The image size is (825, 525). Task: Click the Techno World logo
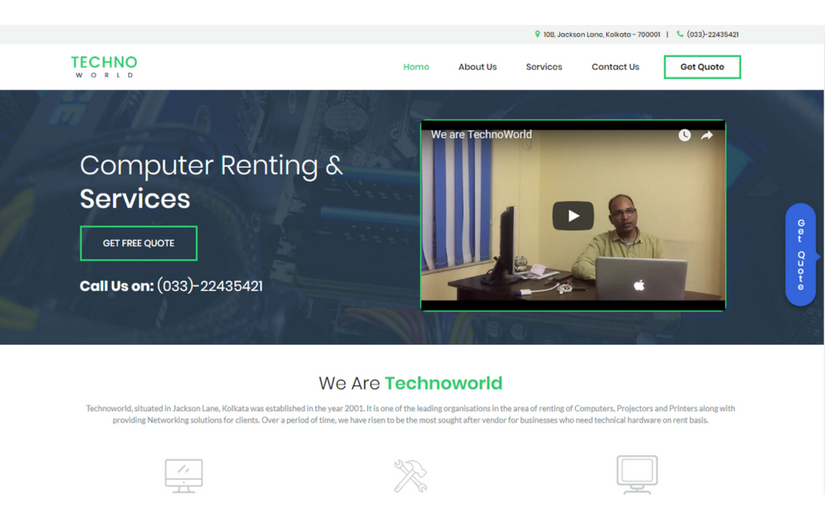[x=104, y=67]
